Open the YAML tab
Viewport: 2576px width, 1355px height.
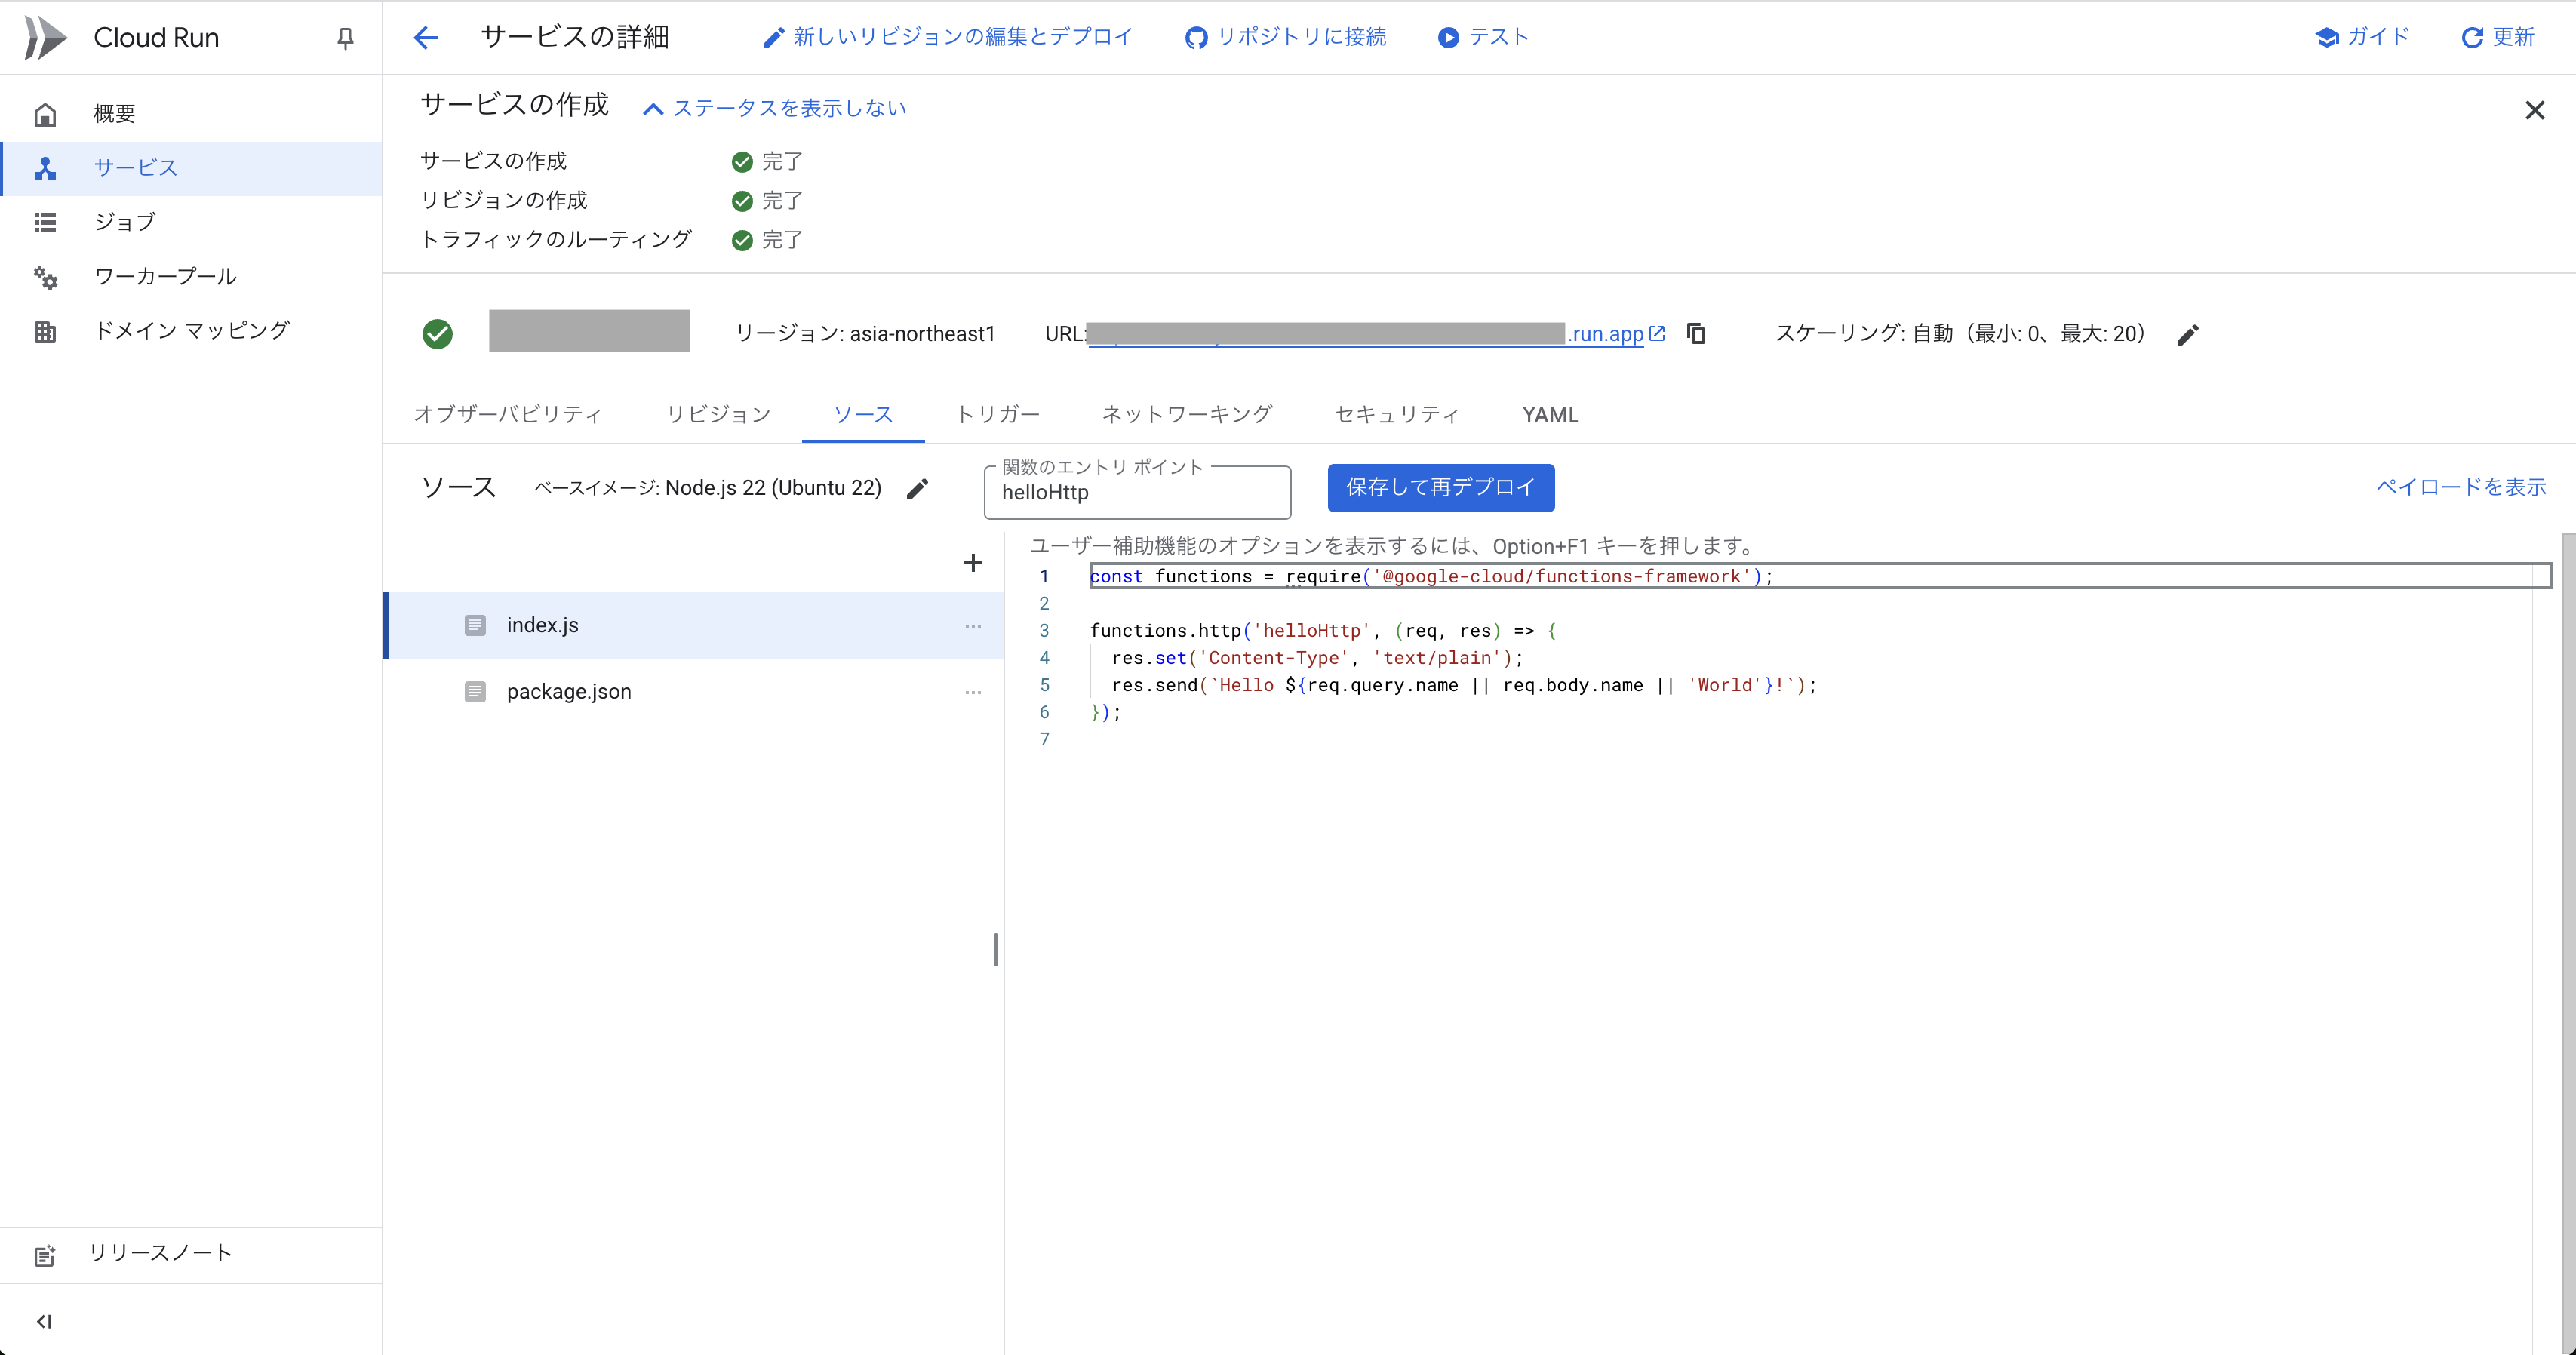[1550, 415]
